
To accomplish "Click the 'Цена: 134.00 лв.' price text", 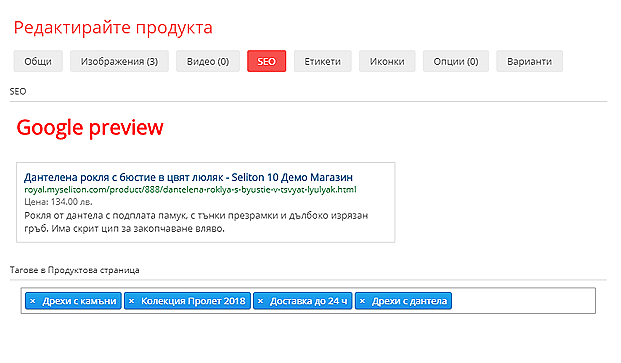I will coord(58,202).
